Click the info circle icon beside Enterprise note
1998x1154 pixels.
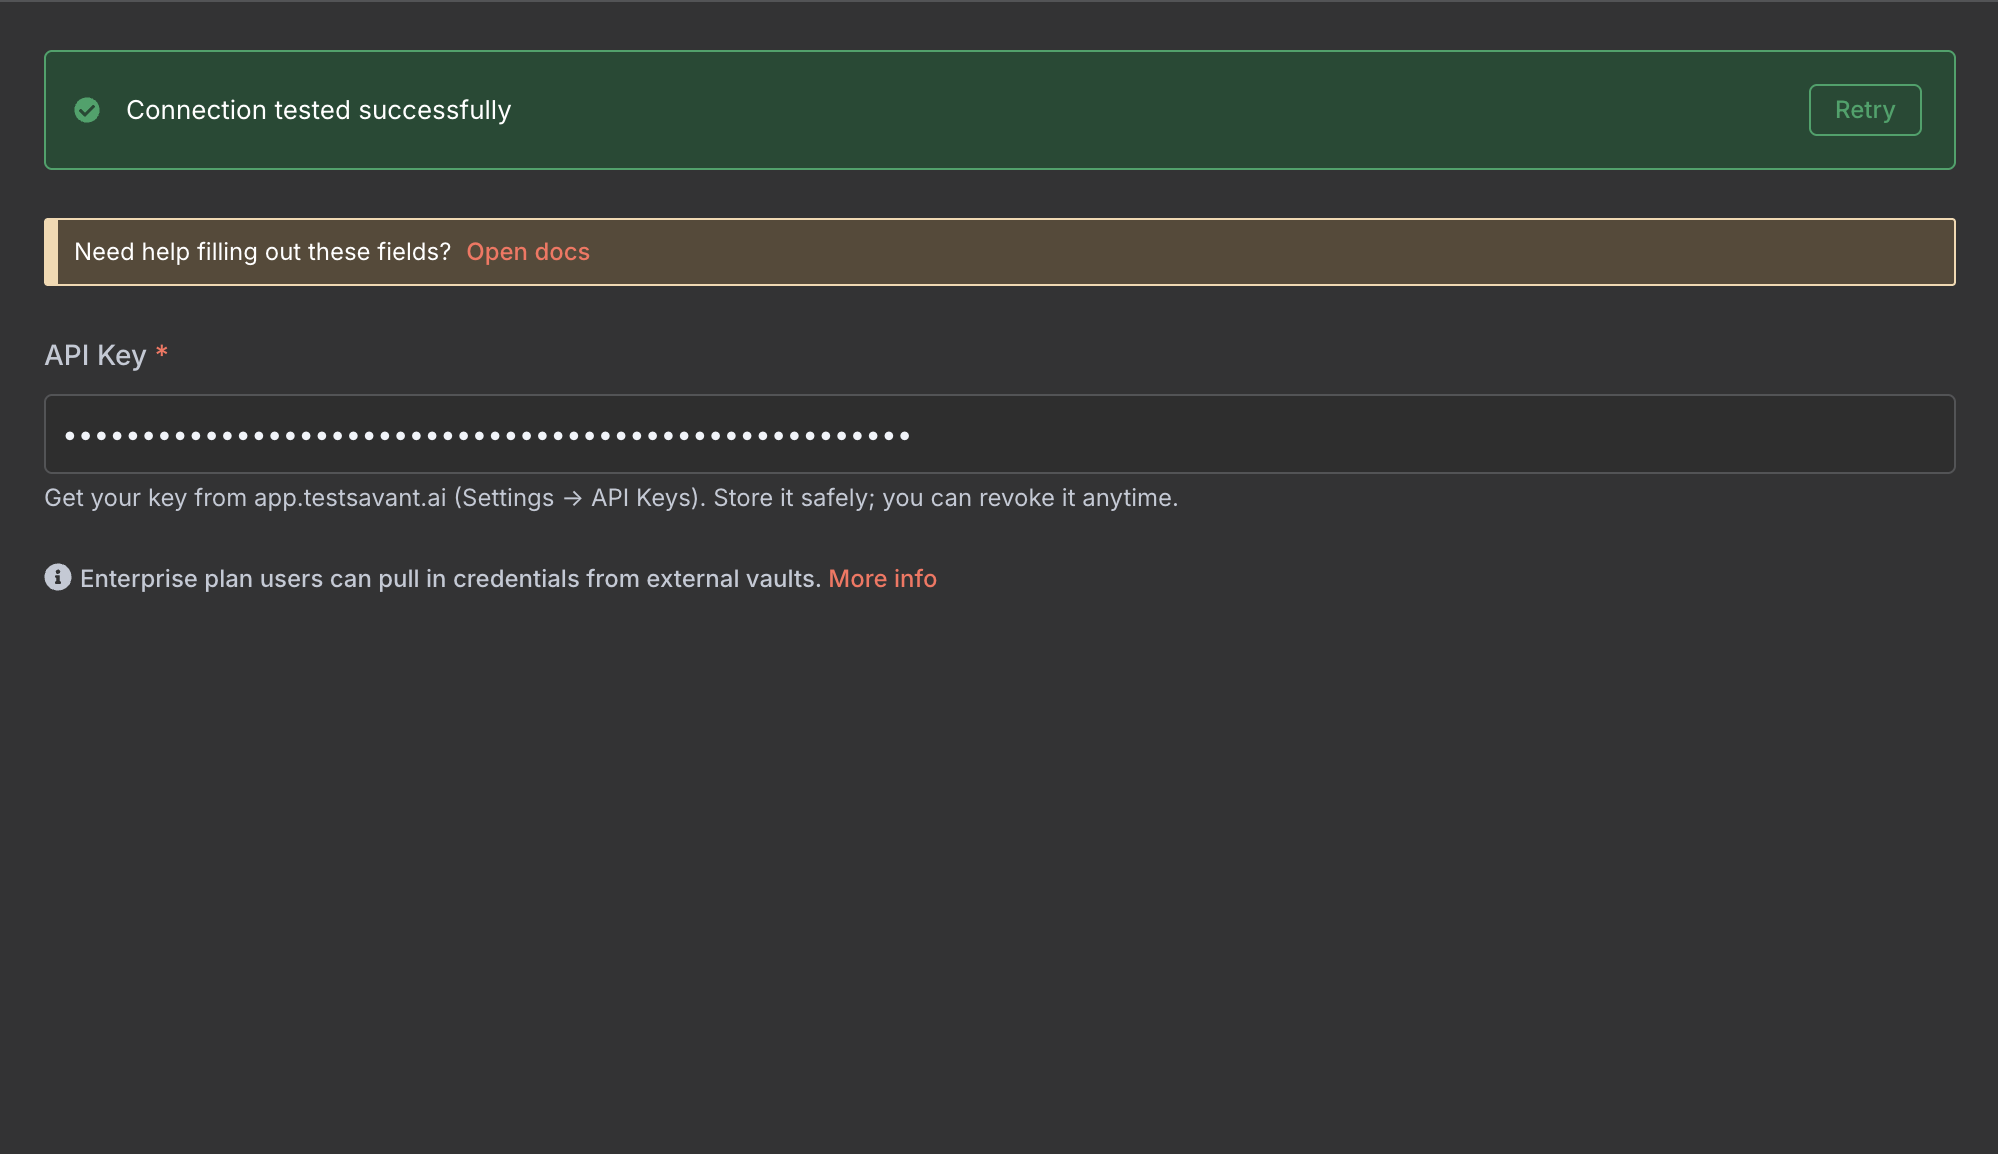point(58,578)
